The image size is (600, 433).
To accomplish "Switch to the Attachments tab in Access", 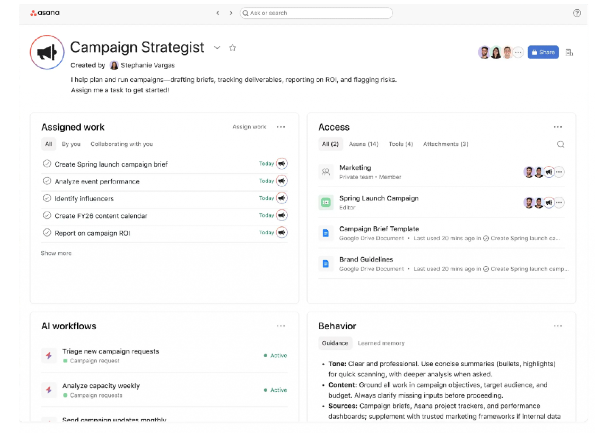I will point(445,144).
